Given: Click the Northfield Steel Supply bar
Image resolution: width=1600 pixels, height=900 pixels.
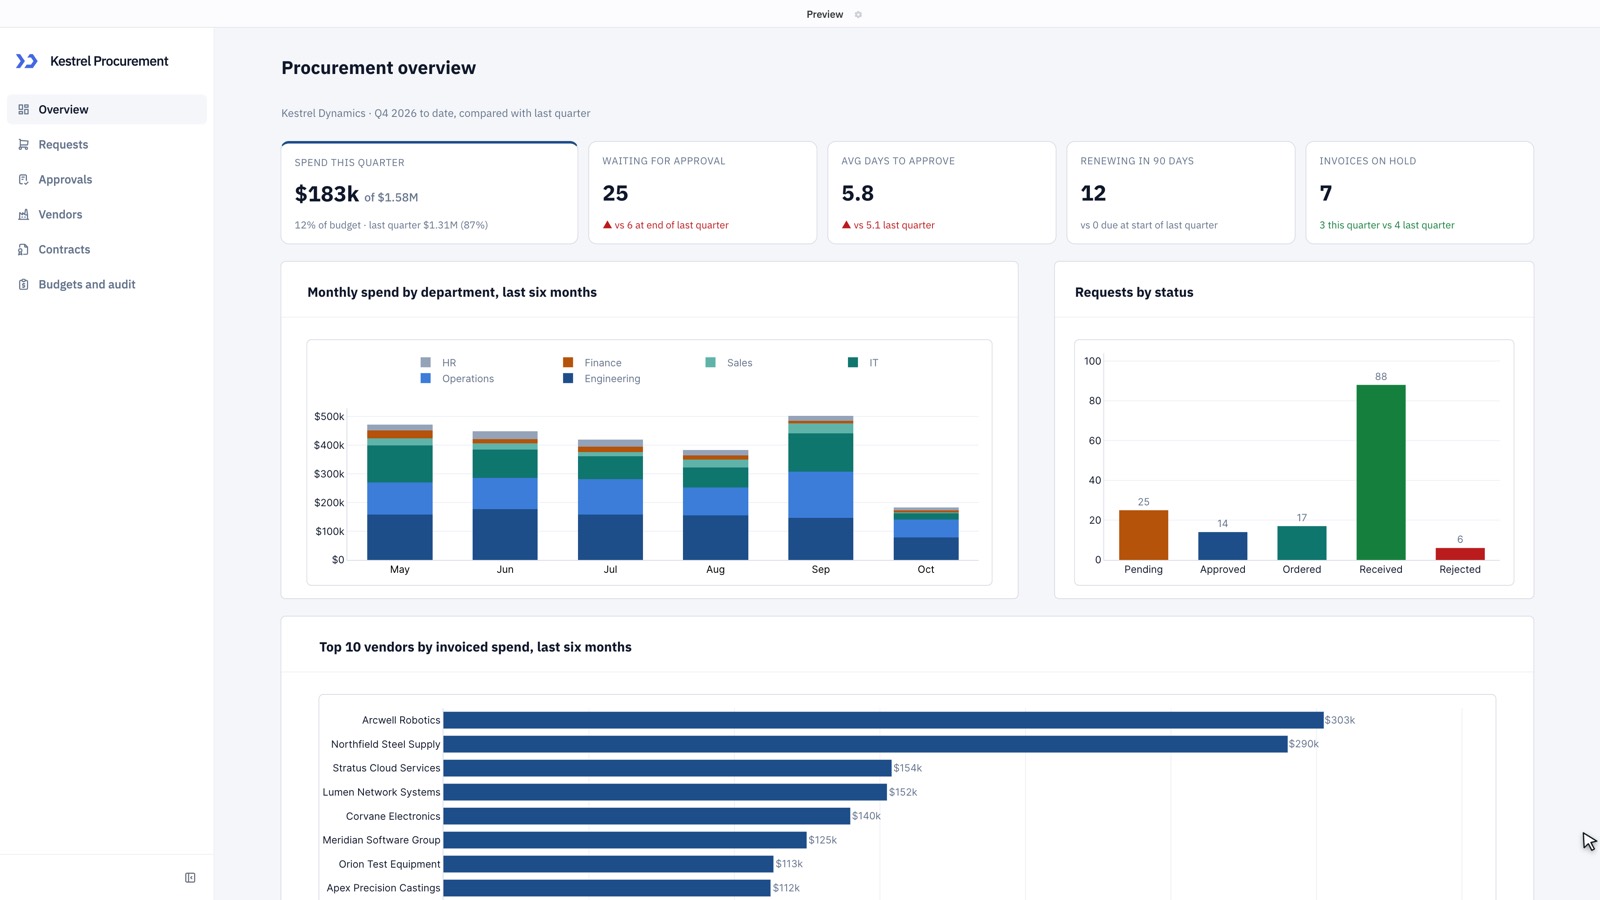Looking at the screenshot, I should click(865, 744).
